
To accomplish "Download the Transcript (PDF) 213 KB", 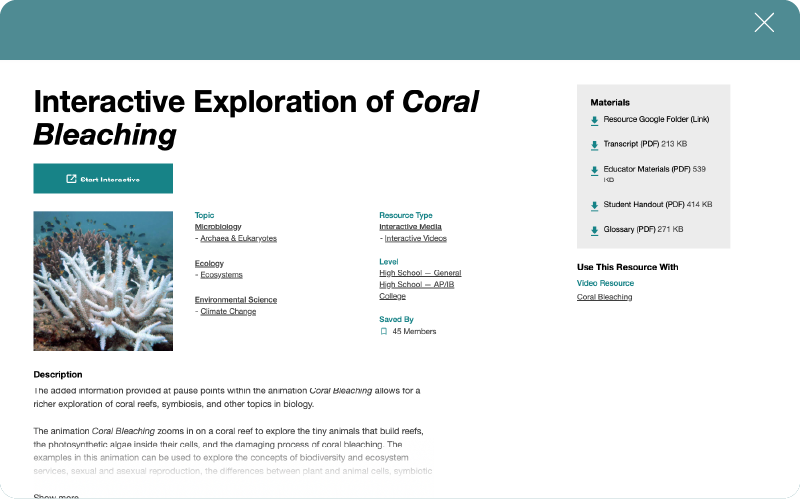I will pyautogui.click(x=645, y=144).
